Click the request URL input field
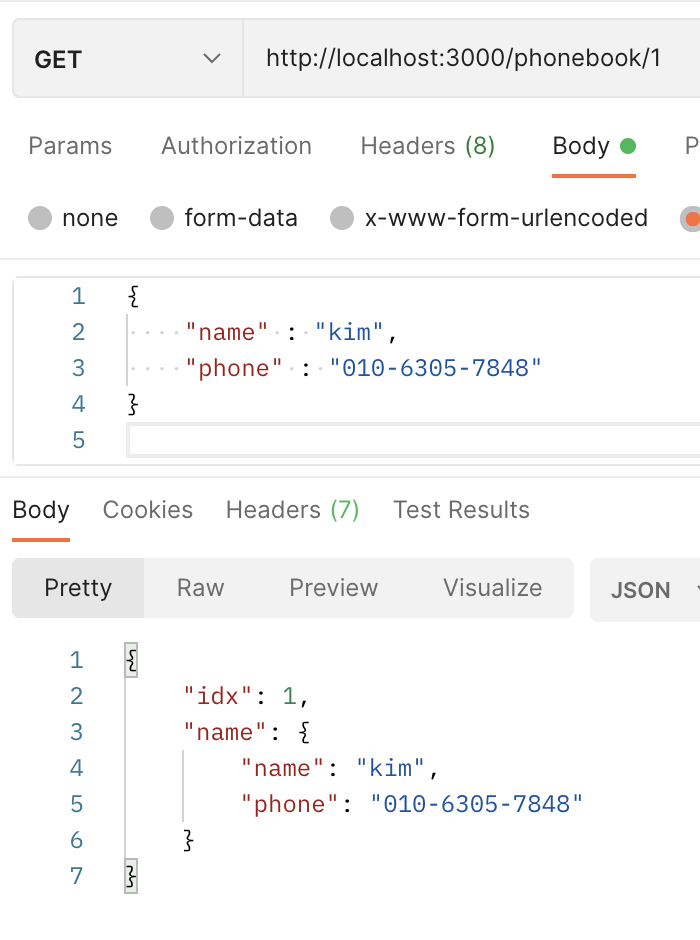 click(x=472, y=58)
